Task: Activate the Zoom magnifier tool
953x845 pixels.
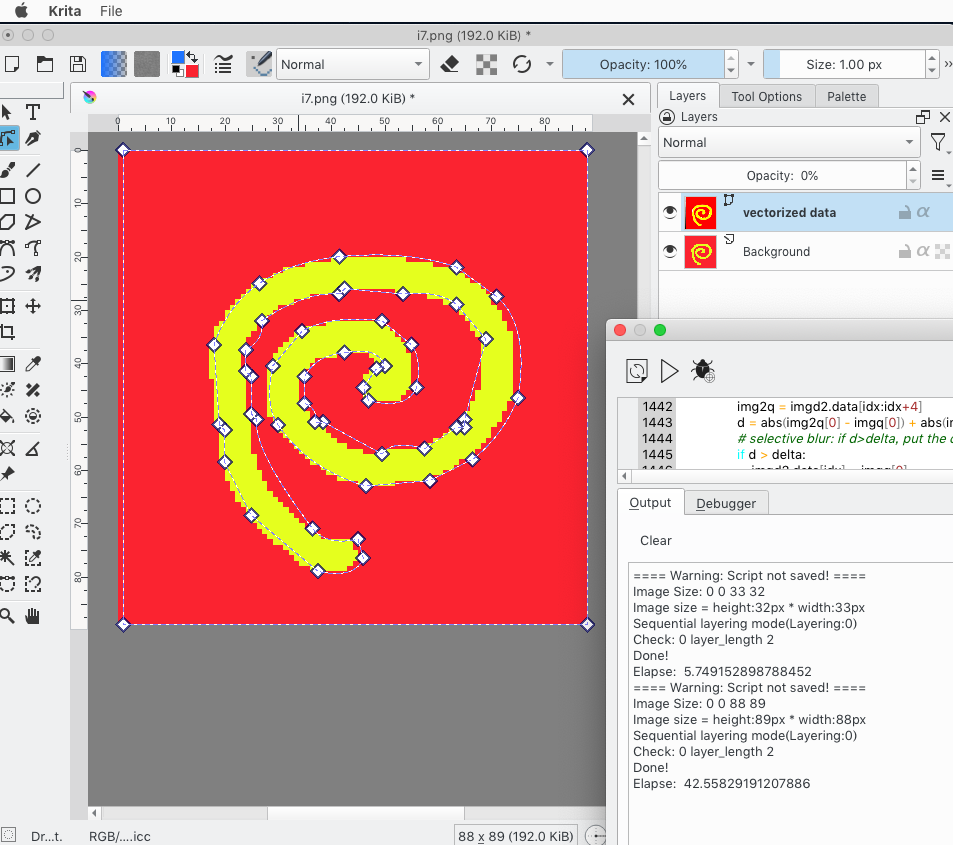Action: (8, 615)
